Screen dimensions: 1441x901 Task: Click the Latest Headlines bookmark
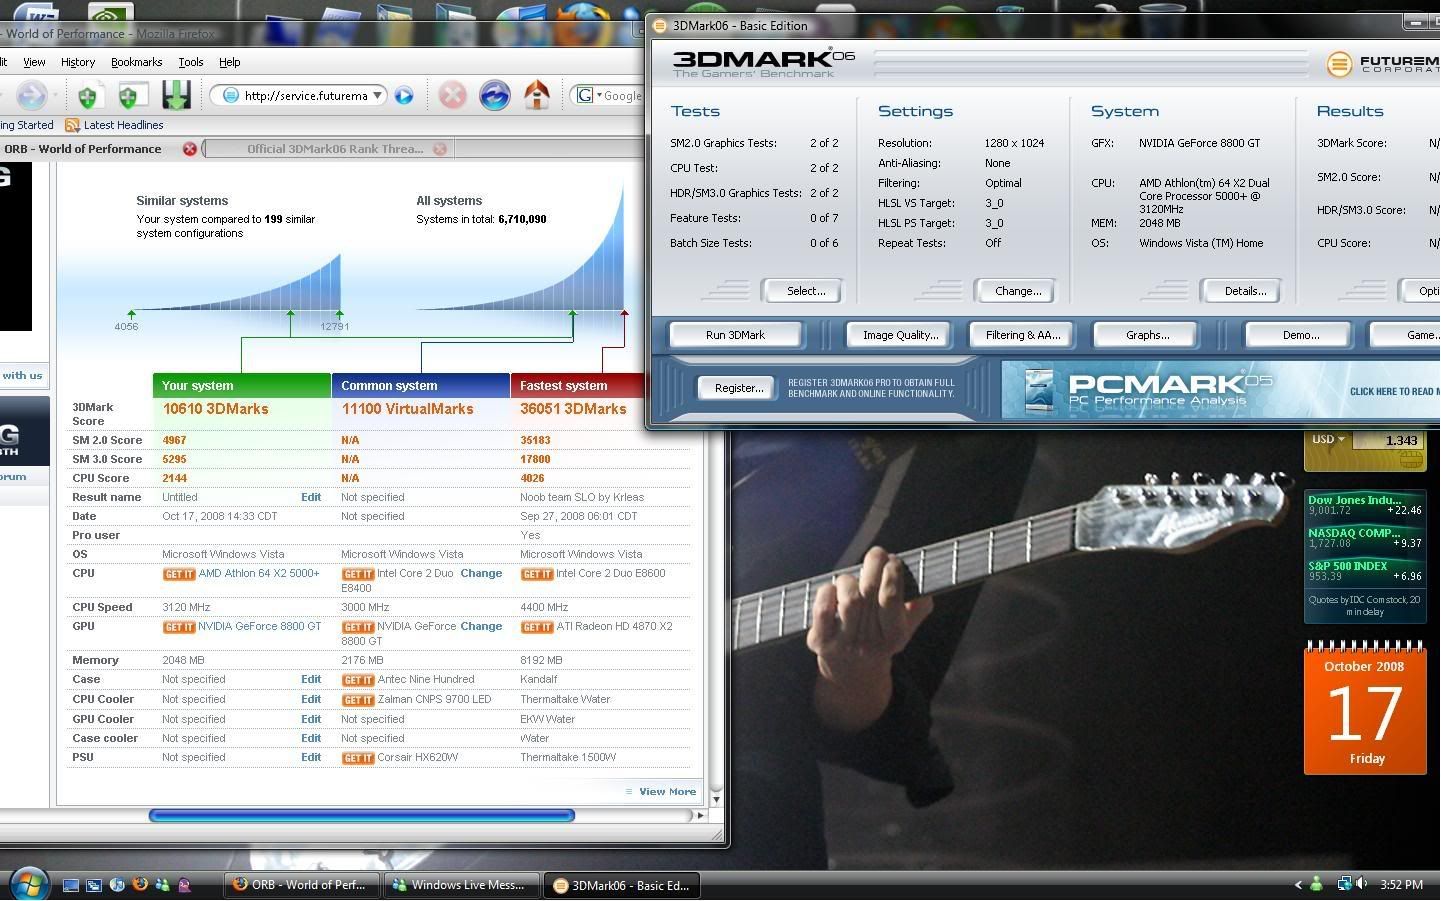[113, 125]
